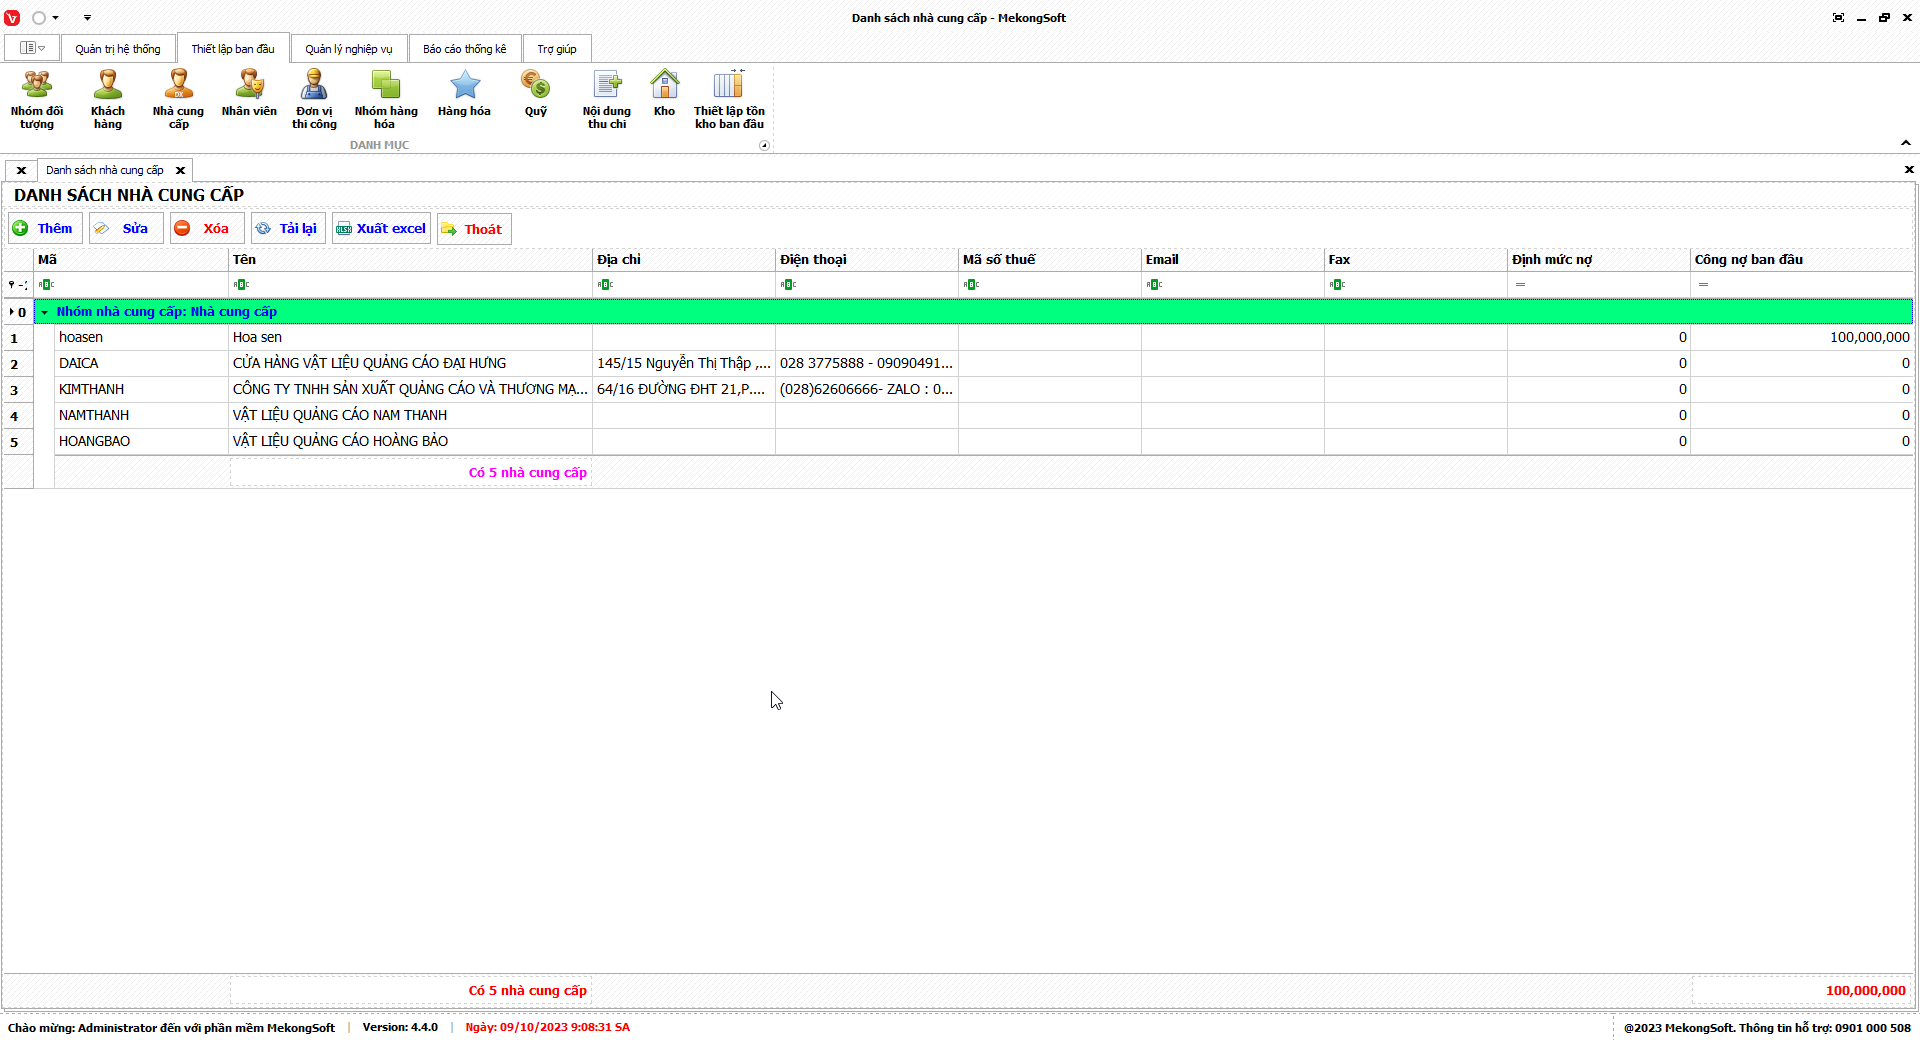The height and width of the screenshot is (1040, 1920).
Task: Click the Xóa delete button
Action: [x=206, y=229]
